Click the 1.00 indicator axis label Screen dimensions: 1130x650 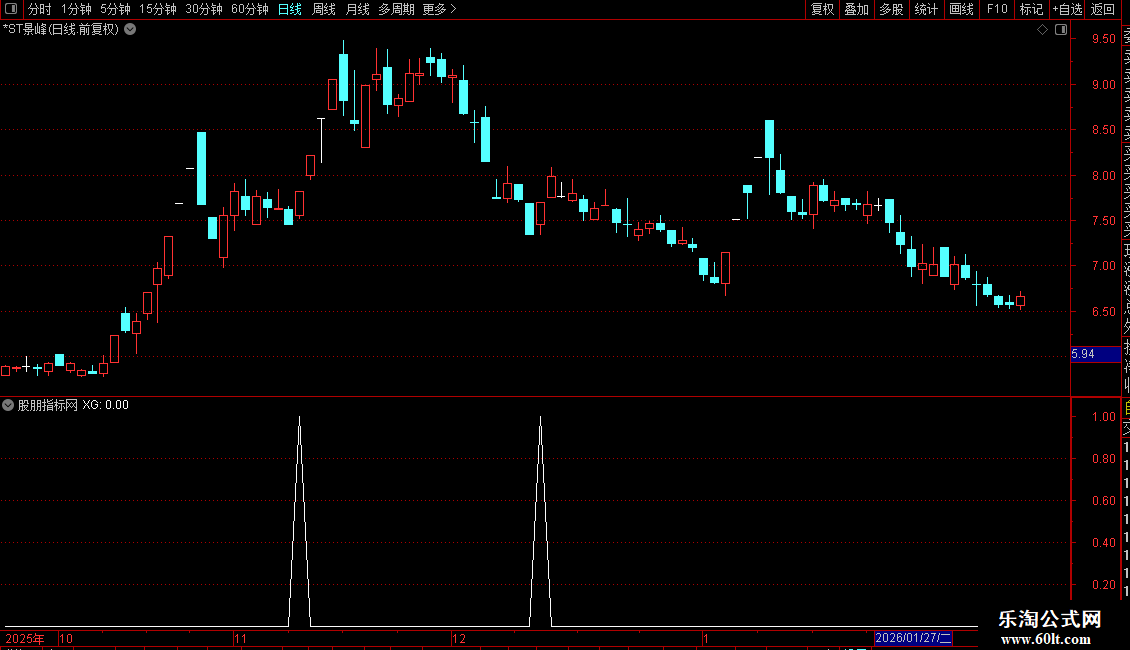pyautogui.click(x=1103, y=417)
